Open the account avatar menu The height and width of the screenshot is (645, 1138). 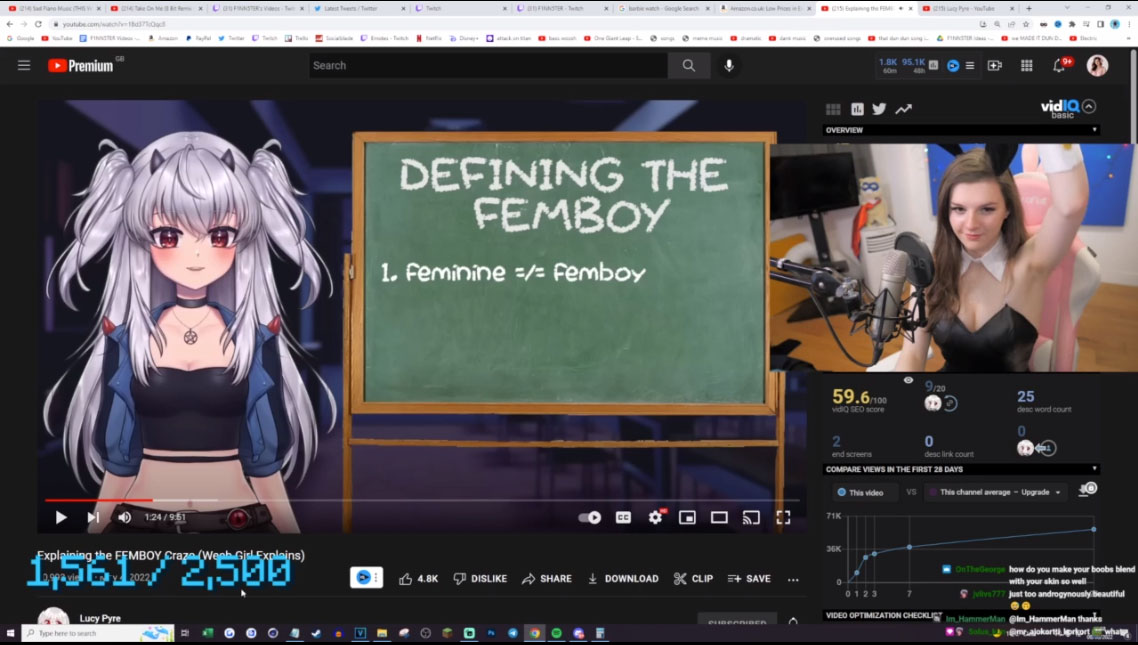pyautogui.click(x=1097, y=65)
